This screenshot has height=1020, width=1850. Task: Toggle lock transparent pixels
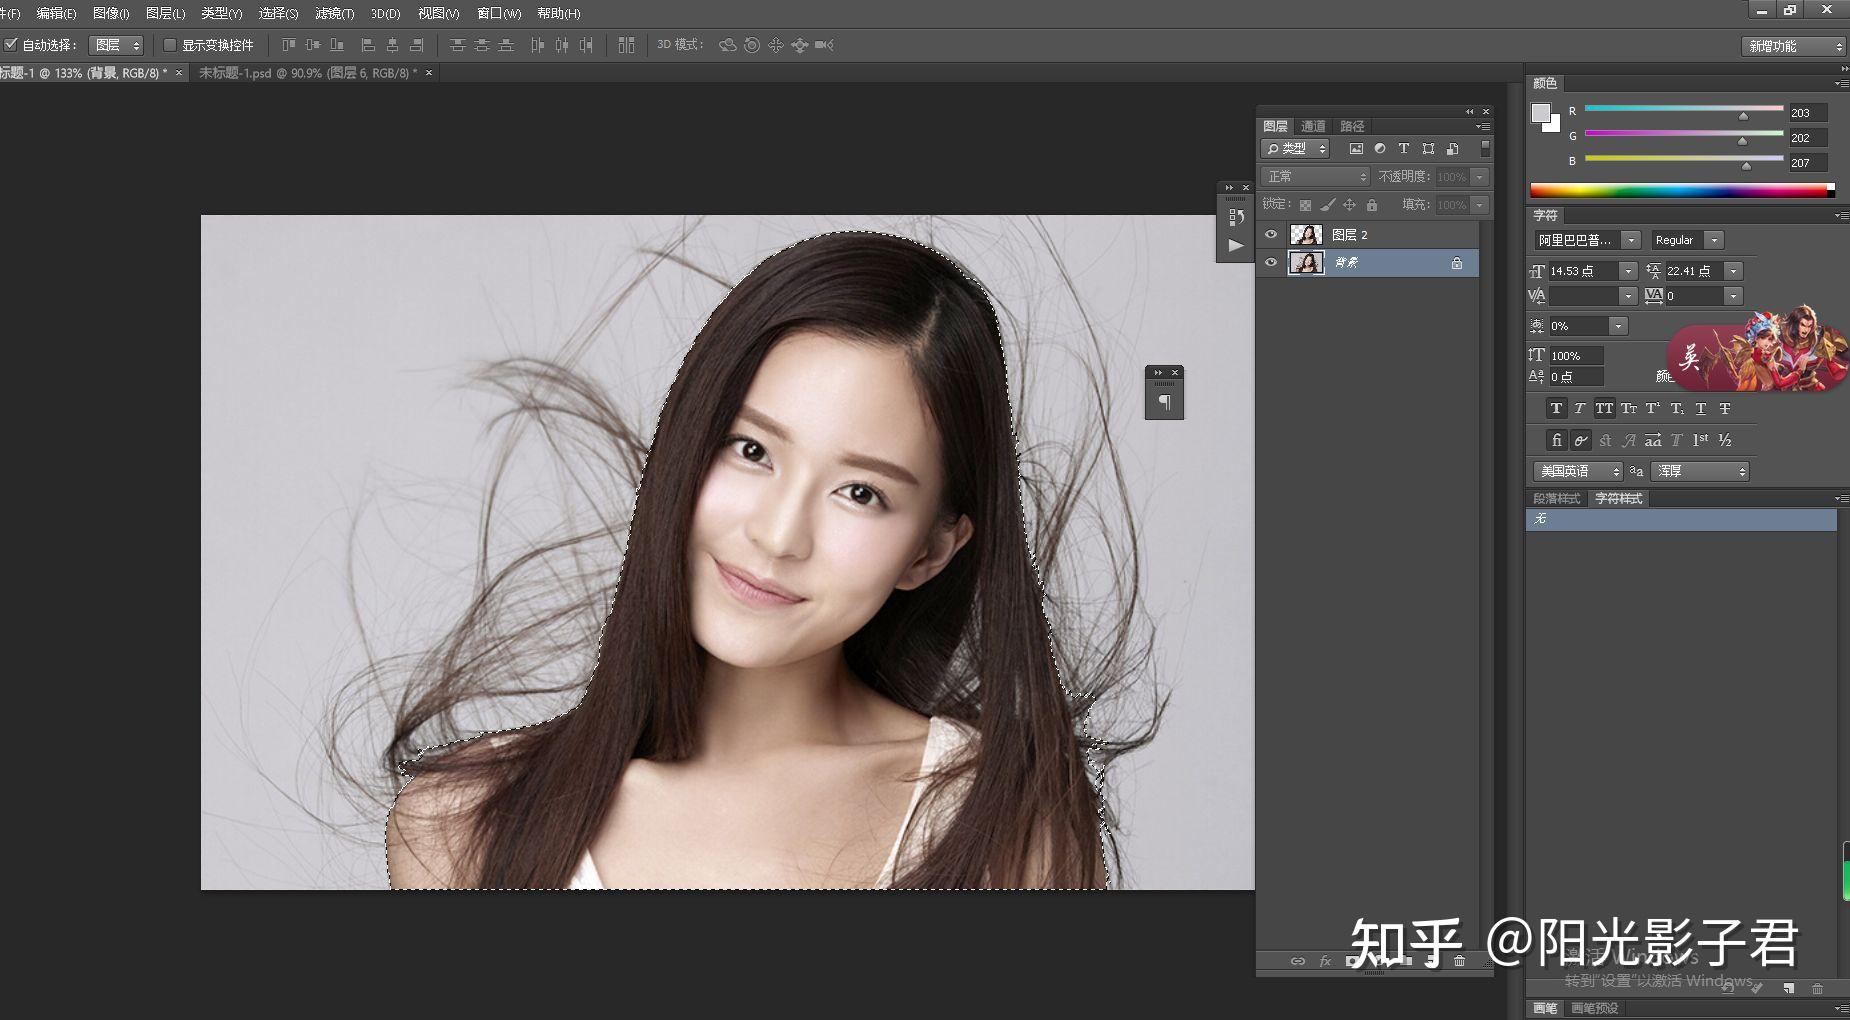tap(1305, 205)
